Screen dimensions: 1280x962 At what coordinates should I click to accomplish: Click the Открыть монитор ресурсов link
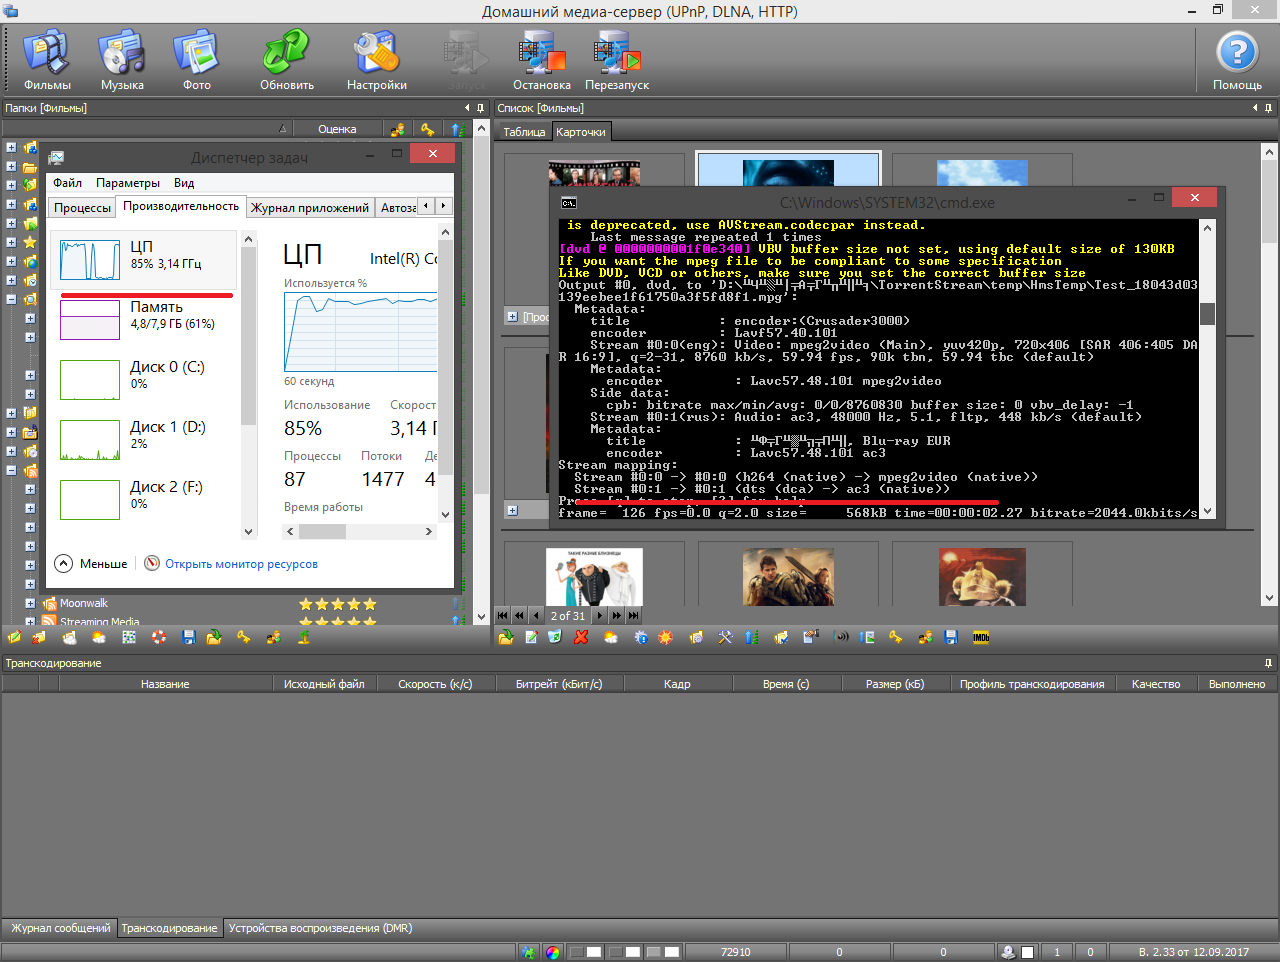click(241, 564)
